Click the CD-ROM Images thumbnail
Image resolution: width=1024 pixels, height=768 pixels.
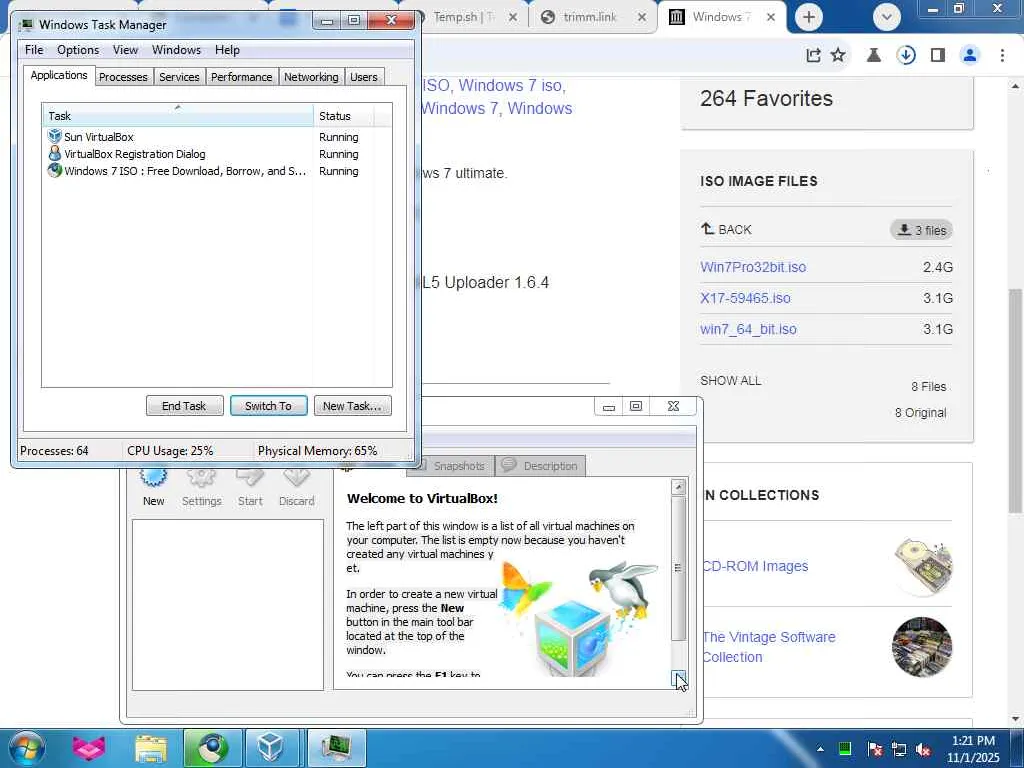922,566
